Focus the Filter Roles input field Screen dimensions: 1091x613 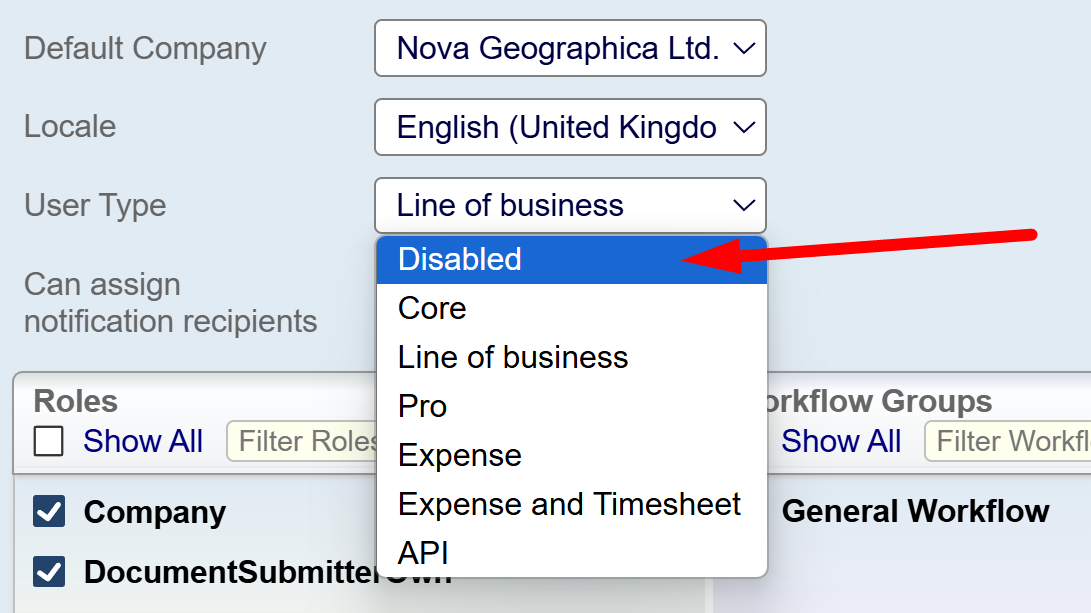(x=305, y=441)
